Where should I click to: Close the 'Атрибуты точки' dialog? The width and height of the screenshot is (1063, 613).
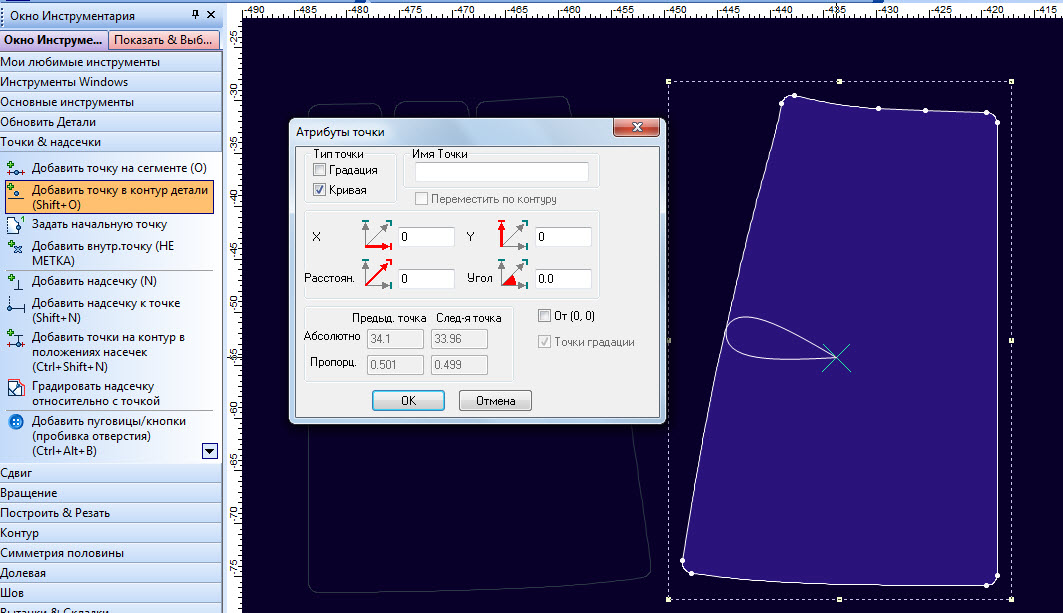click(x=637, y=127)
